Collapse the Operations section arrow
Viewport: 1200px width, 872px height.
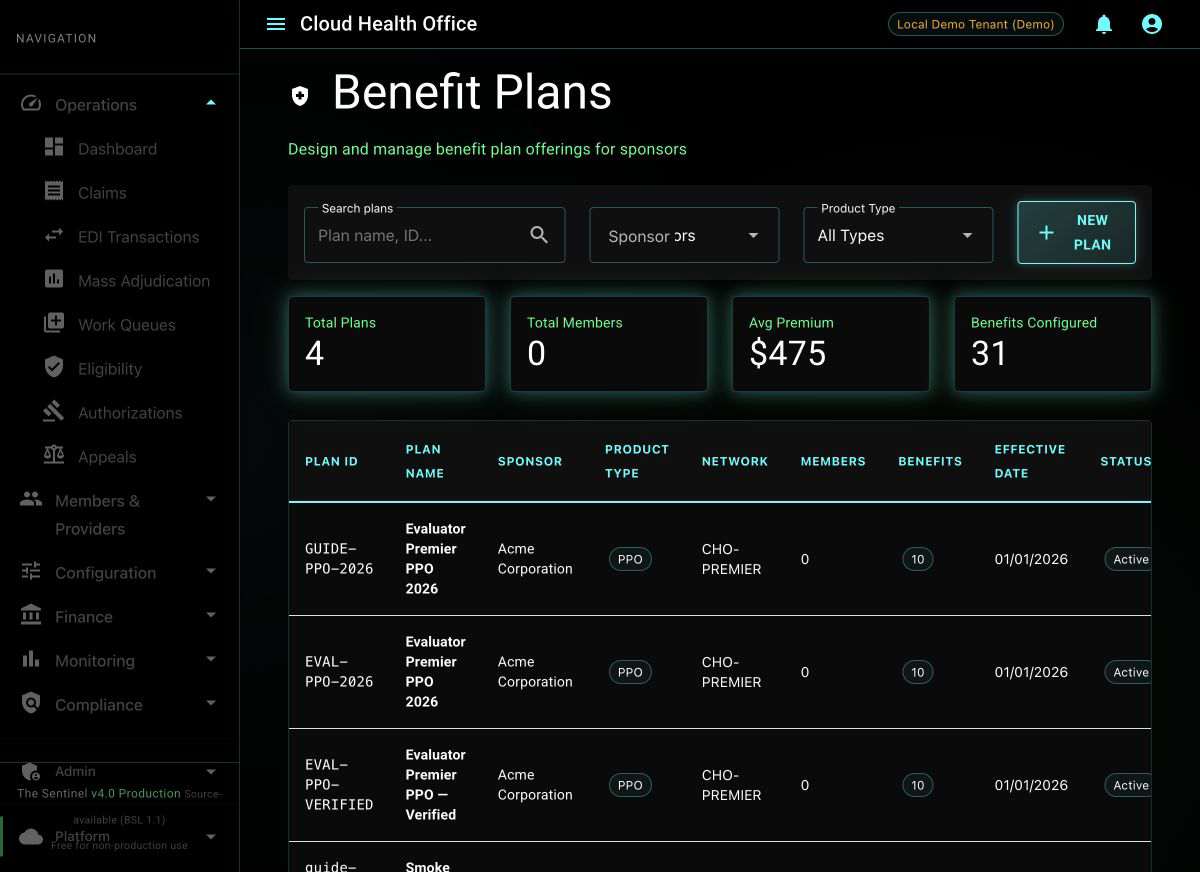(x=211, y=103)
